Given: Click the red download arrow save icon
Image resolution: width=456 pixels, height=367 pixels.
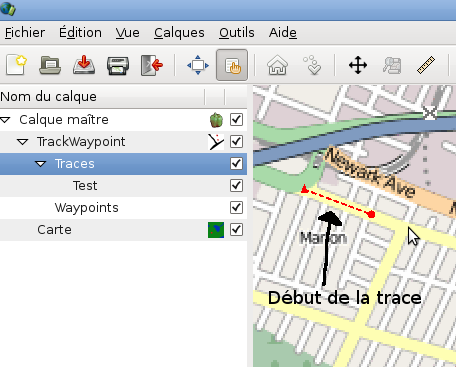Looking at the screenshot, I should 84,65.
